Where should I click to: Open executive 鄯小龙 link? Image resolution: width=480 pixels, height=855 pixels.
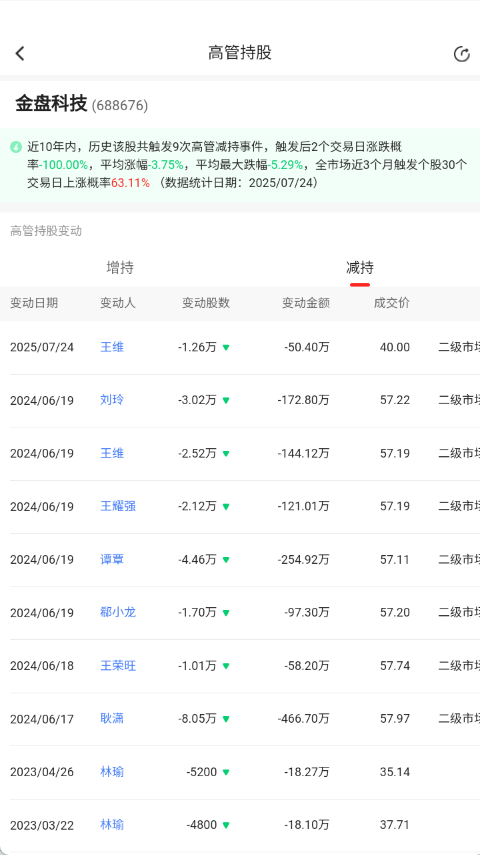coord(118,612)
